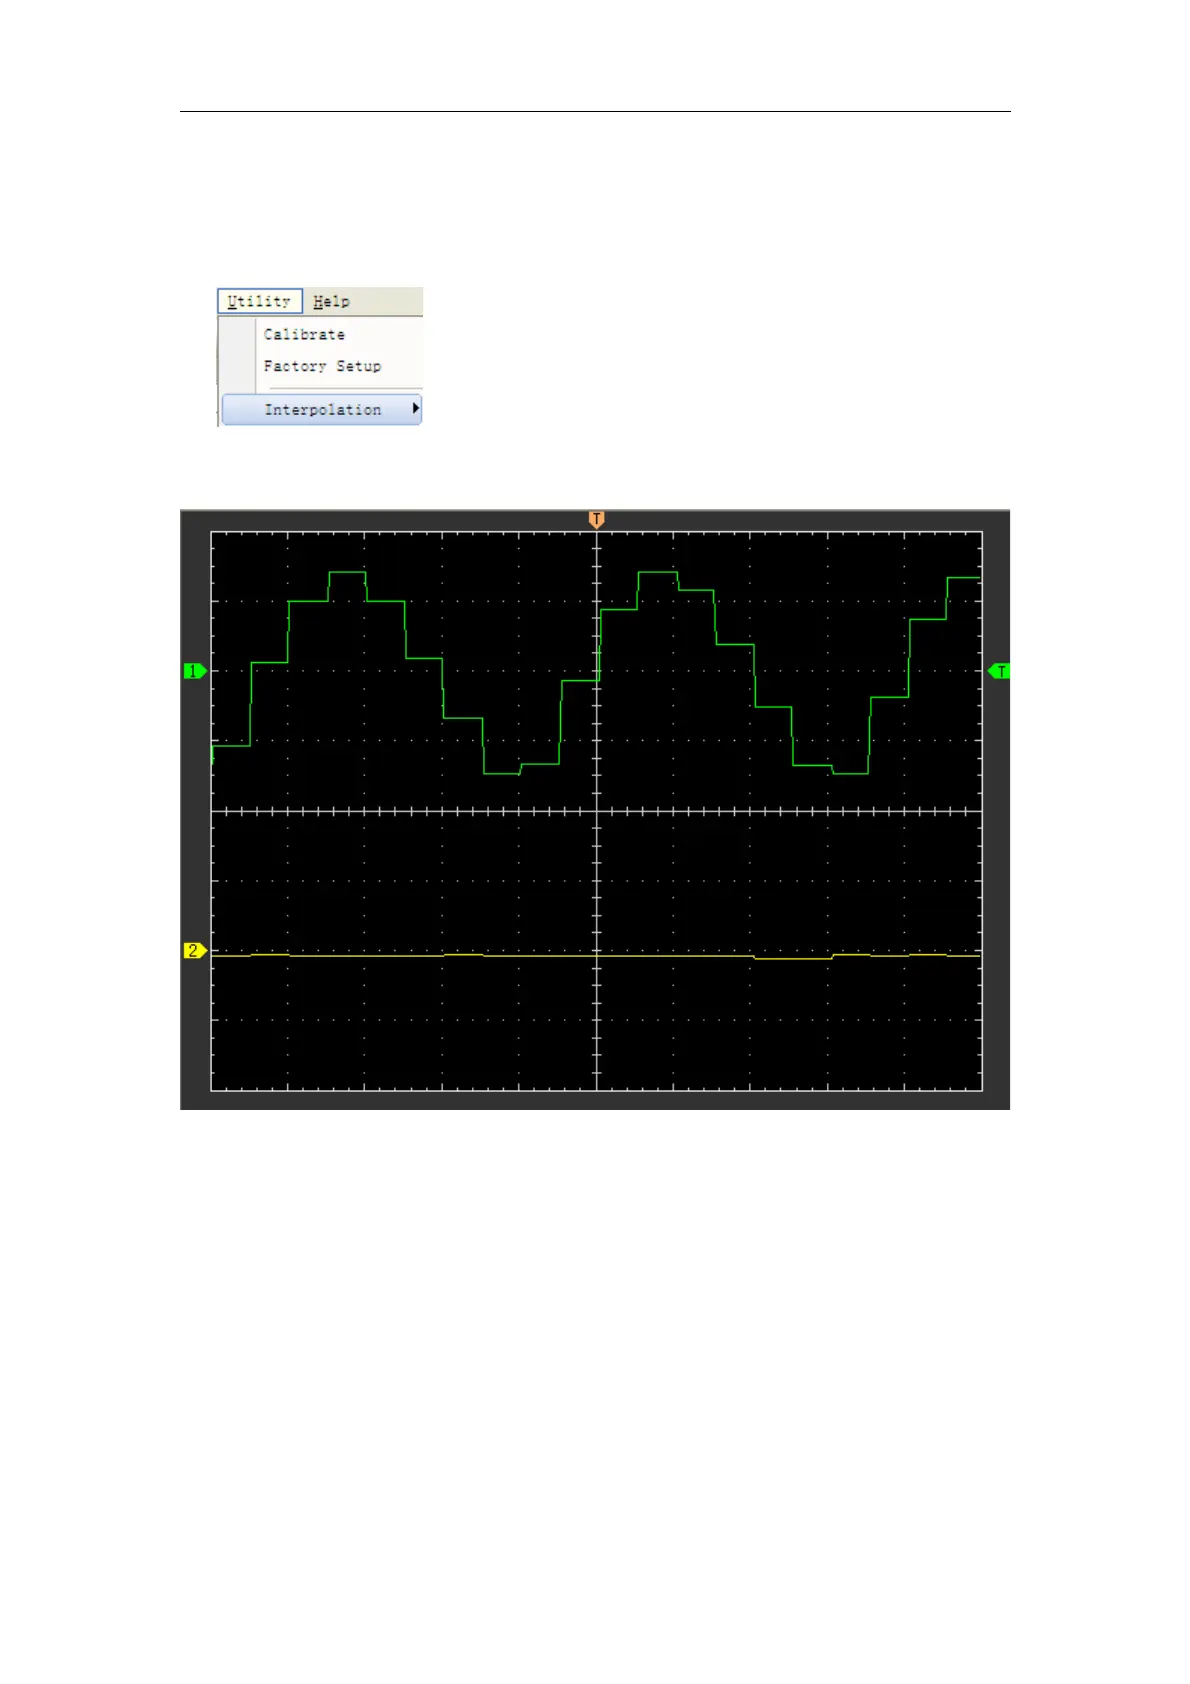Click the green waveform step at far right edge
The height and width of the screenshot is (1684, 1190).
pyautogui.click(x=964, y=578)
